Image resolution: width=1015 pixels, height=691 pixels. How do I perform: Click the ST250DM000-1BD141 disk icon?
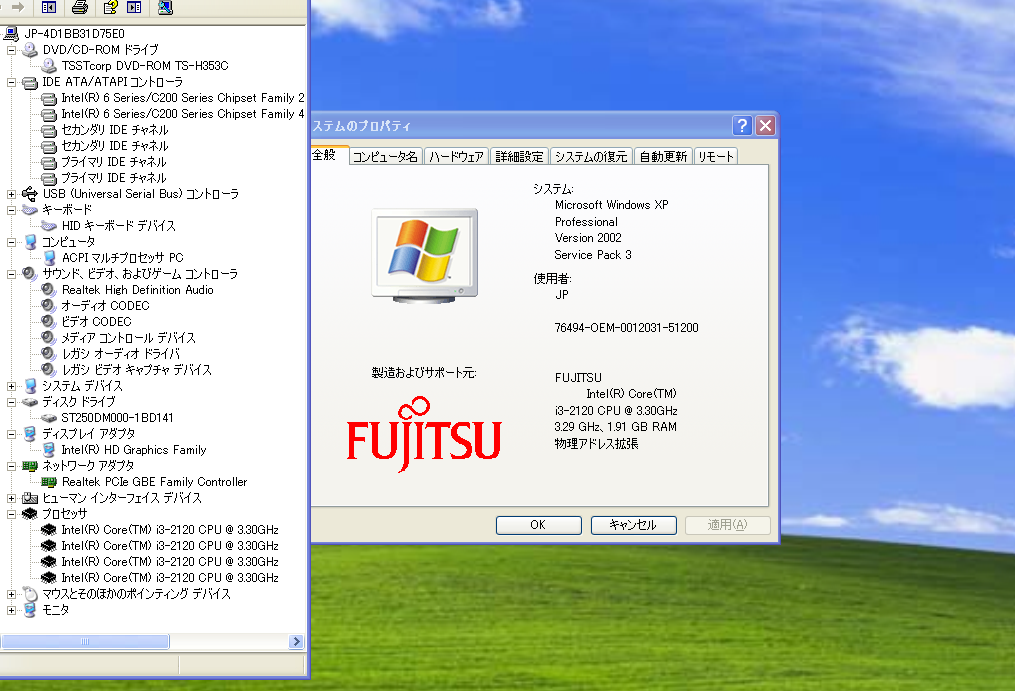click(x=49, y=418)
